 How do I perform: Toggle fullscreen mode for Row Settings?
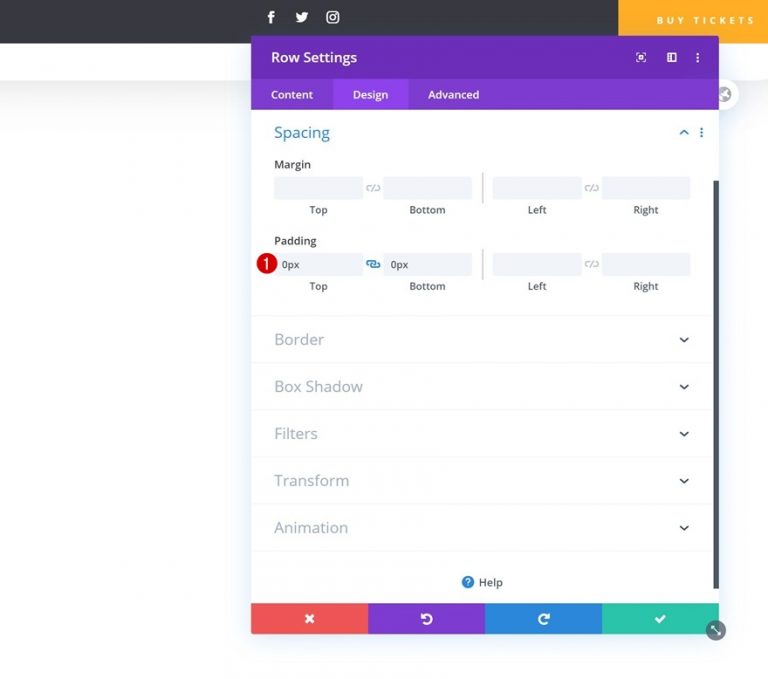[x=641, y=57]
